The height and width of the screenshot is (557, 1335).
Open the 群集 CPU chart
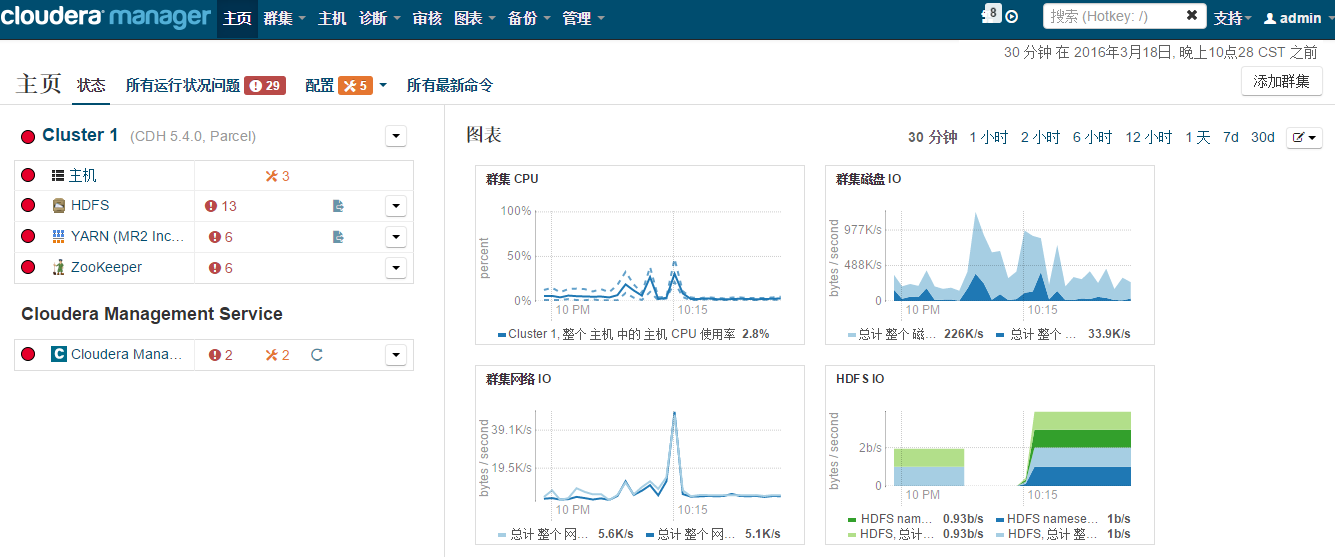(640, 255)
